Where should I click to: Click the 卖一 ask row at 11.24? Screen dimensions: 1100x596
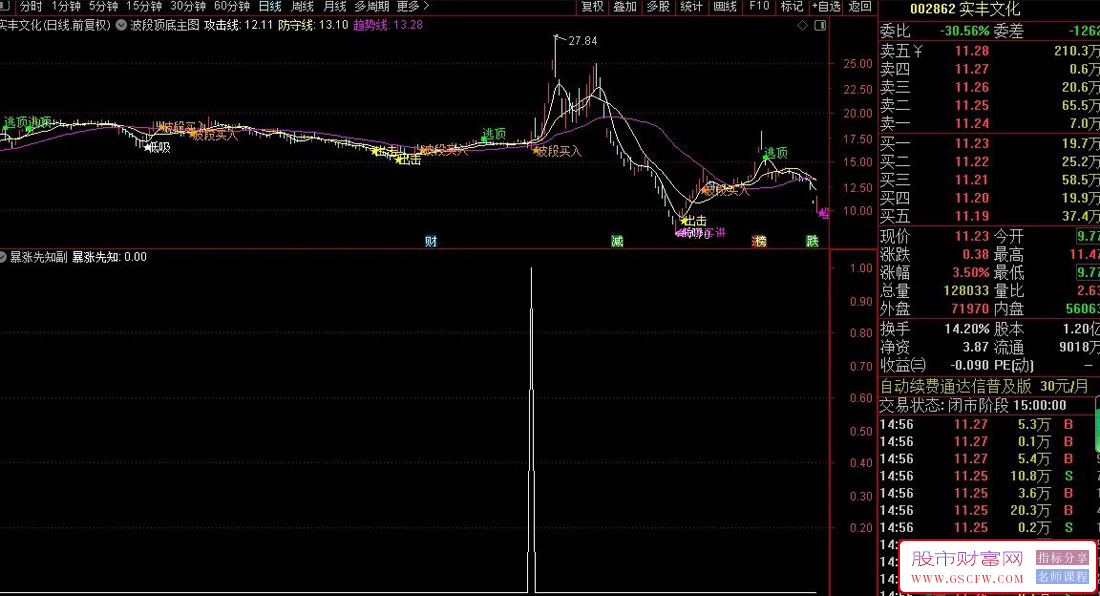coord(989,123)
